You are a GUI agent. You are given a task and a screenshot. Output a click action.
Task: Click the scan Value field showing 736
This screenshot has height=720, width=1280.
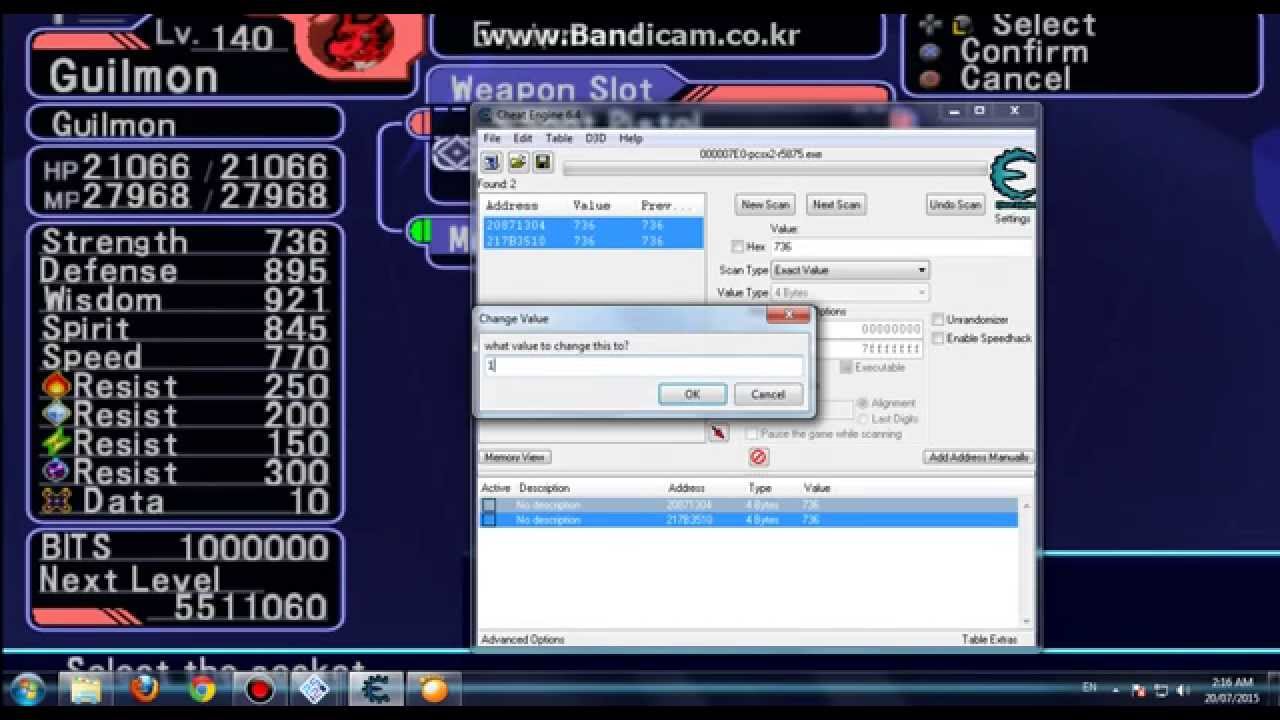(900, 246)
